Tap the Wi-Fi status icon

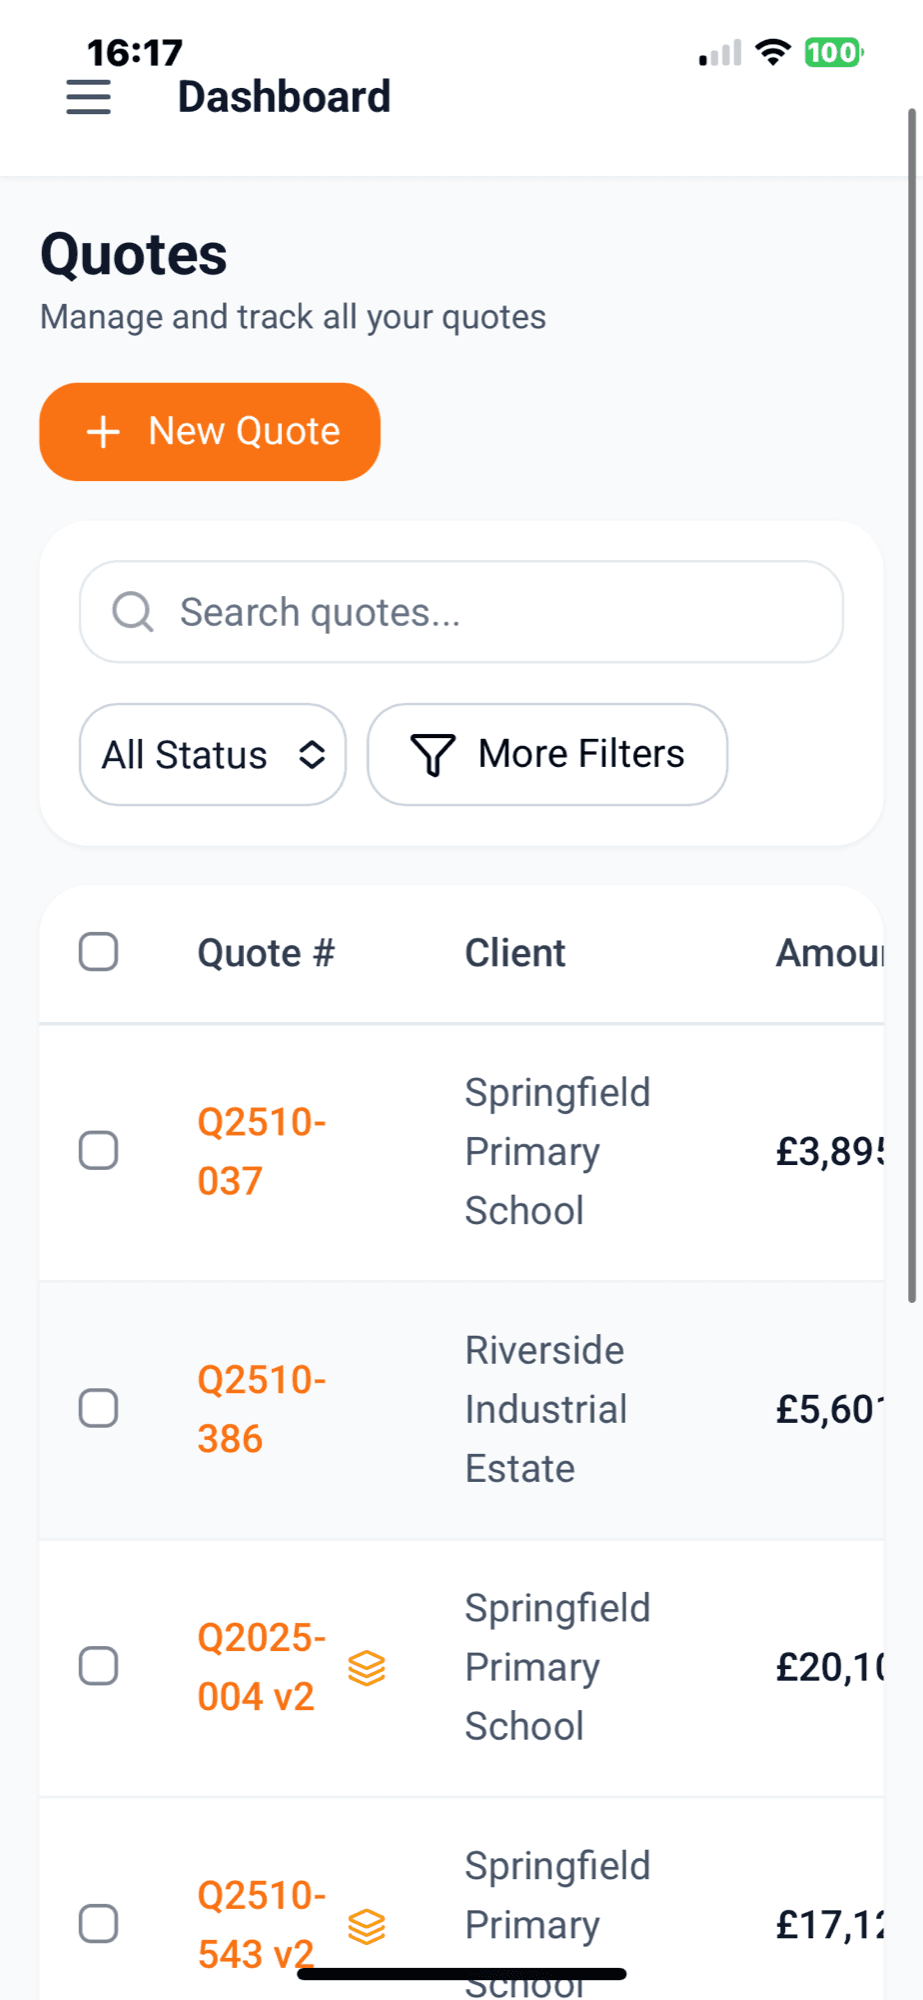click(773, 52)
